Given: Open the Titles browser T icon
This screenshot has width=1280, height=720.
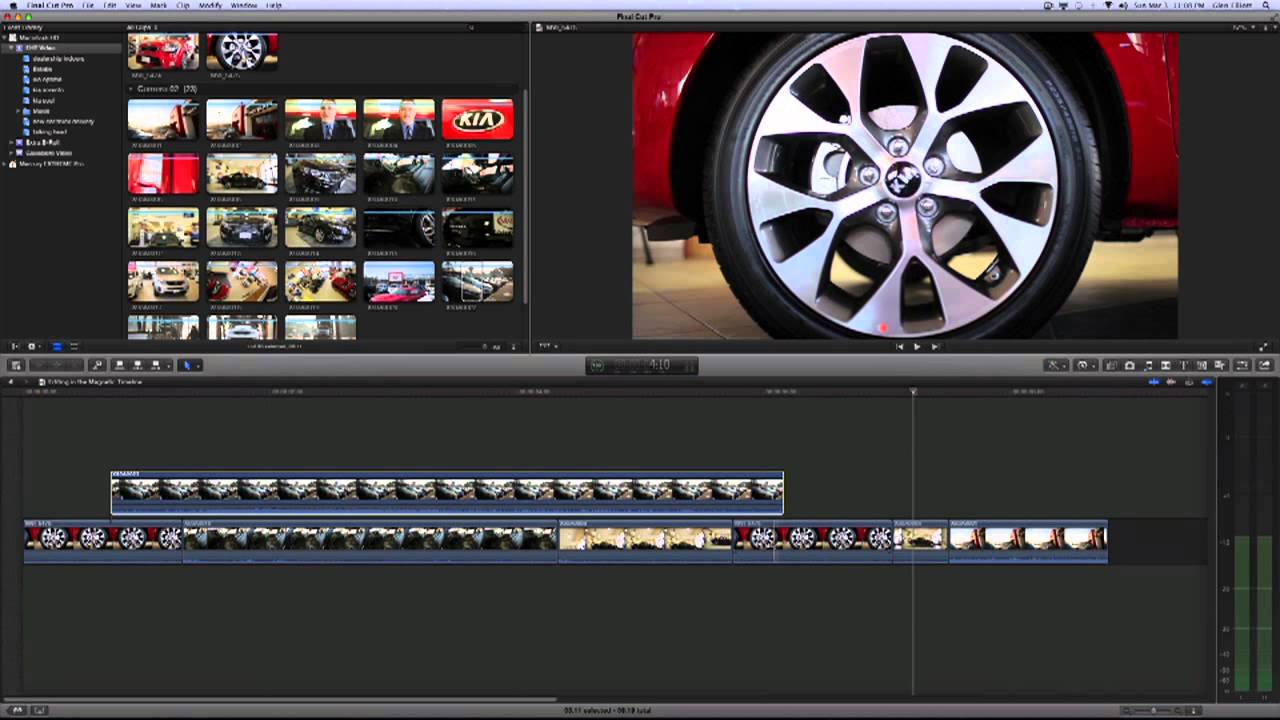Looking at the screenshot, I should 1184,366.
